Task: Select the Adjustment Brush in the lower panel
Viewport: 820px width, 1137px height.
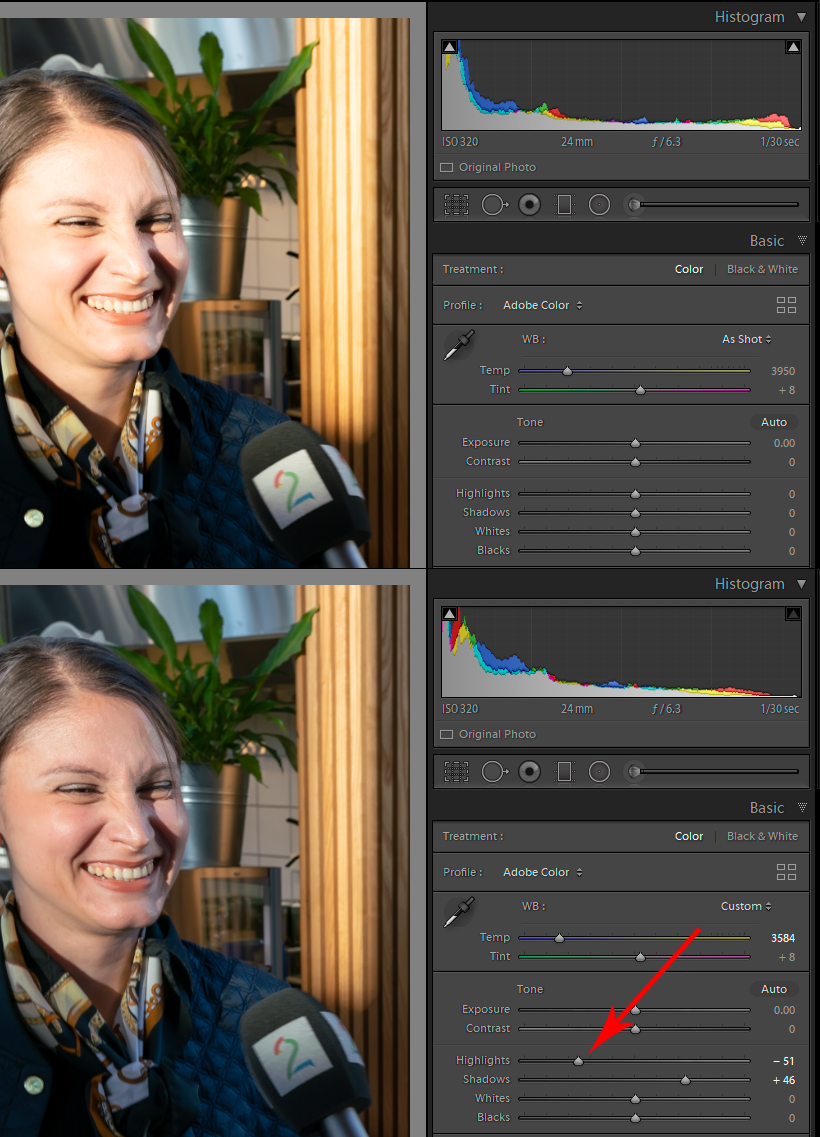Action: [x=633, y=771]
